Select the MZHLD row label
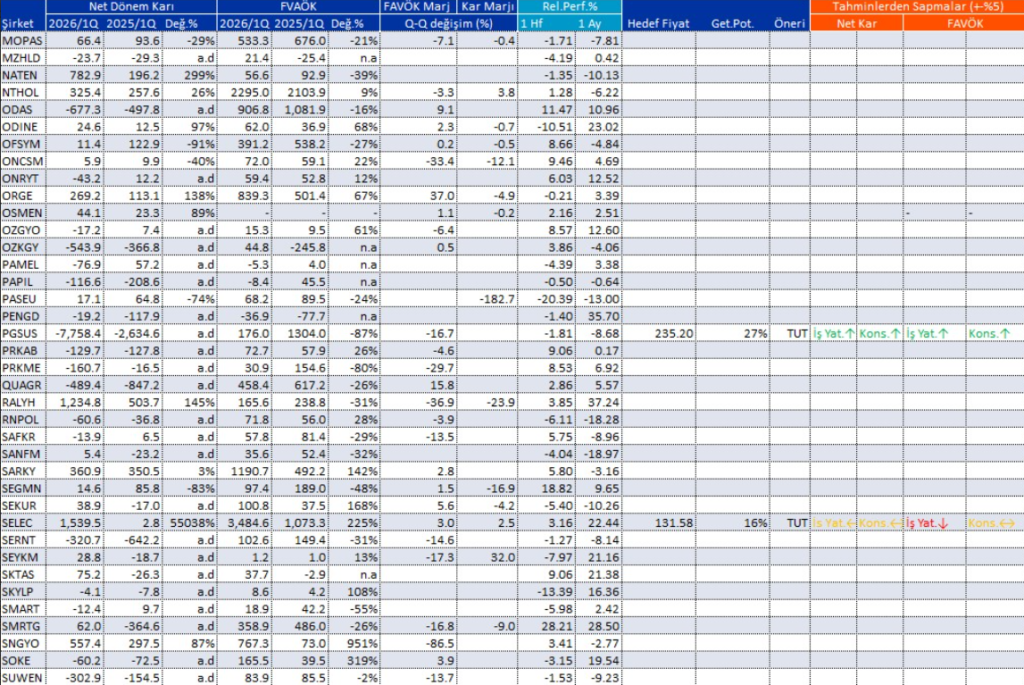Image resolution: width=1024 pixels, height=685 pixels. 22,58
